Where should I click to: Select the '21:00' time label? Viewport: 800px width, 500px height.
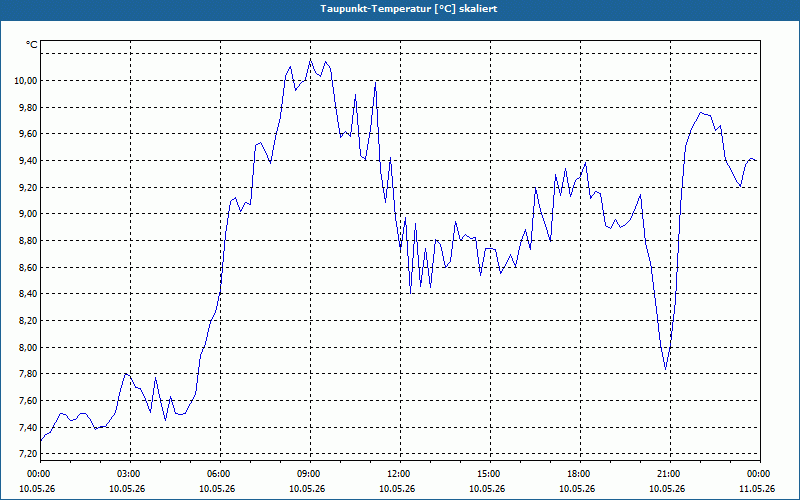point(668,474)
